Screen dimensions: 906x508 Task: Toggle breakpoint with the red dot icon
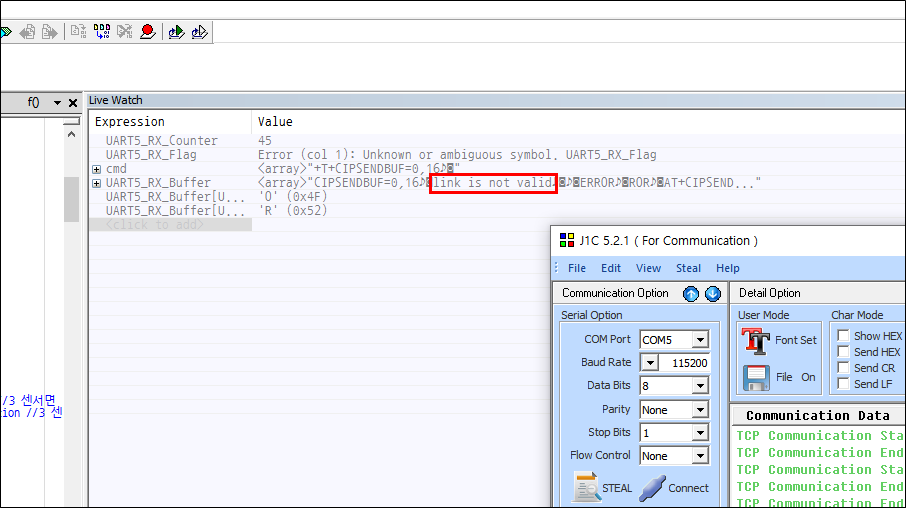click(148, 31)
